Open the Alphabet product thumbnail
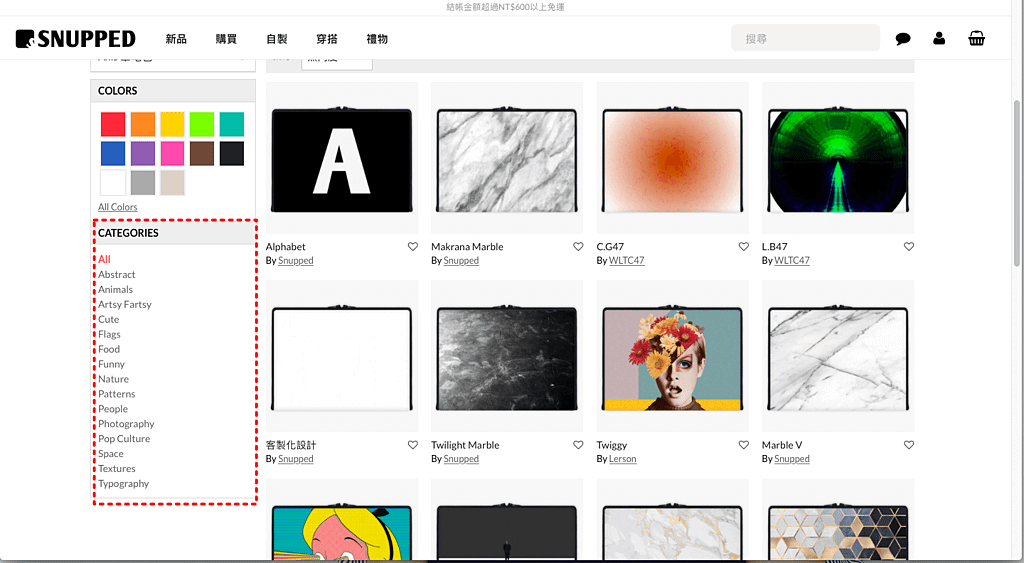This screenshot has width=1024, height=563. (342, 157)
